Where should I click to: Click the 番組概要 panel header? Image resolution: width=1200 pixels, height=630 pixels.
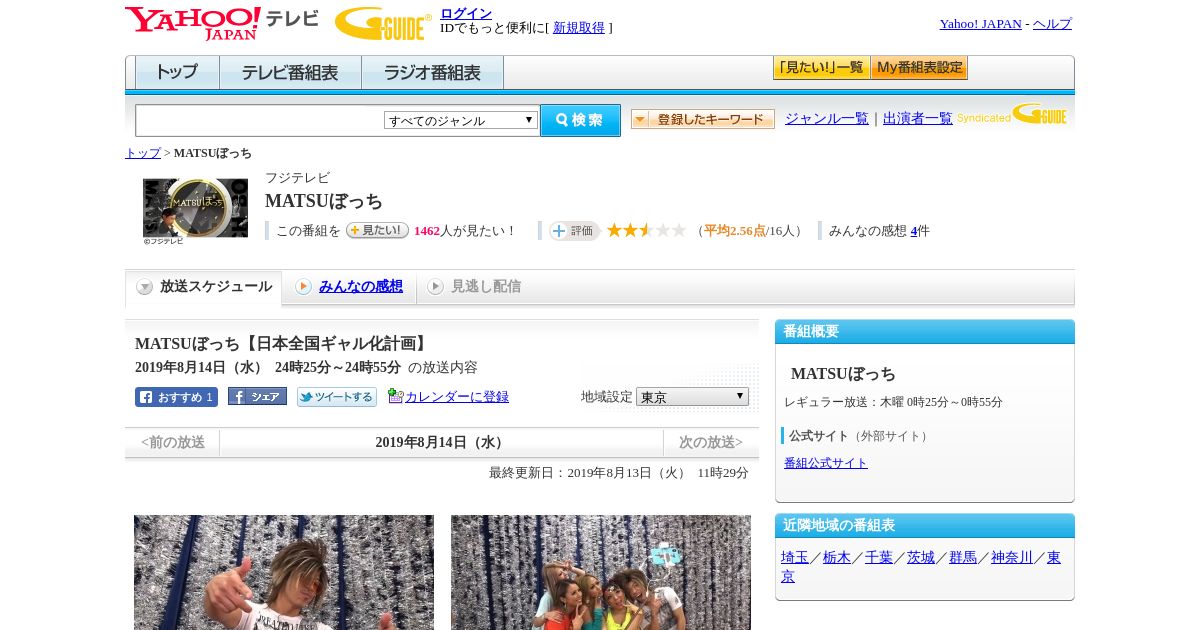(x=925, y=332)
